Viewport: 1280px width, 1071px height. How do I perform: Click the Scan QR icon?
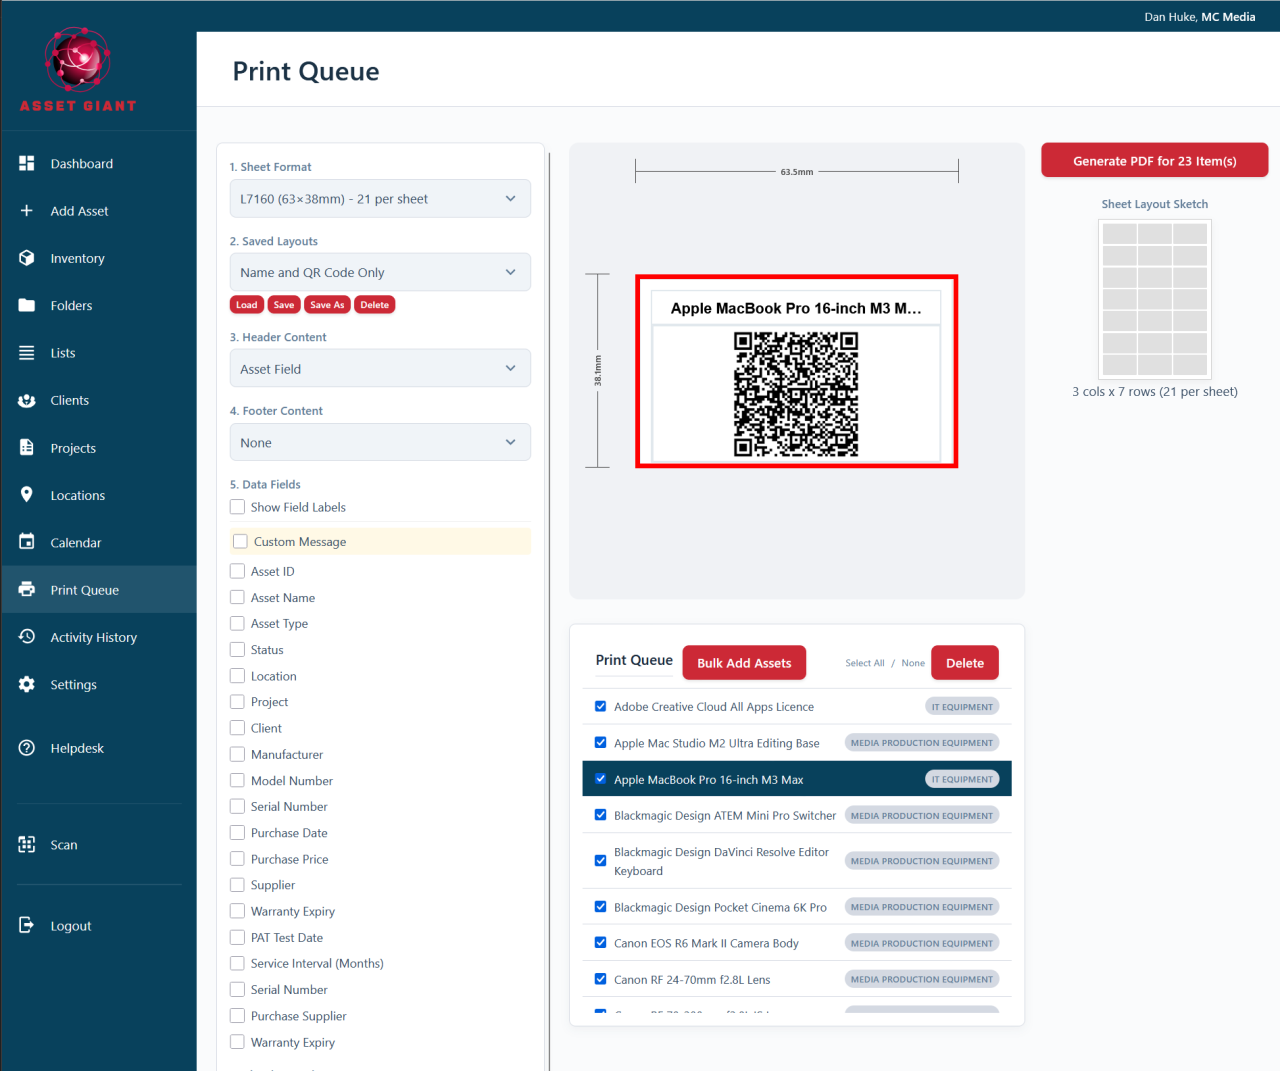point(27,845)
